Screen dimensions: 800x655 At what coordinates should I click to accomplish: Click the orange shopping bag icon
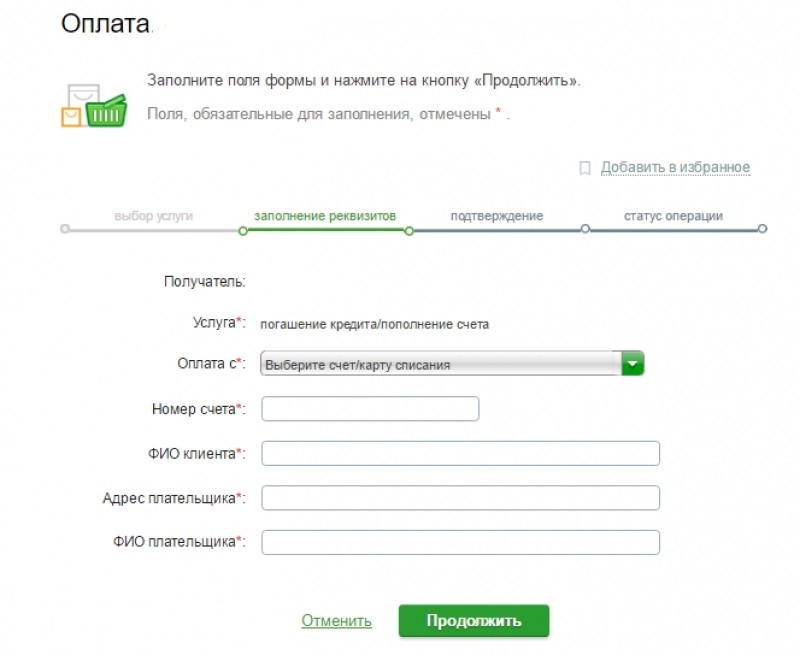[x=71, y=117]
